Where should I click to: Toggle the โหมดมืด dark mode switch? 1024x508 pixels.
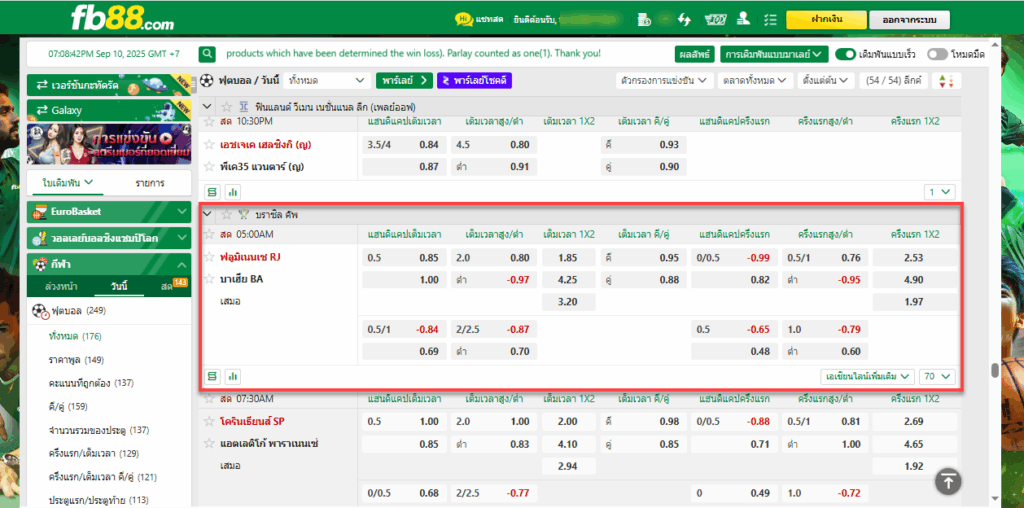937,54
